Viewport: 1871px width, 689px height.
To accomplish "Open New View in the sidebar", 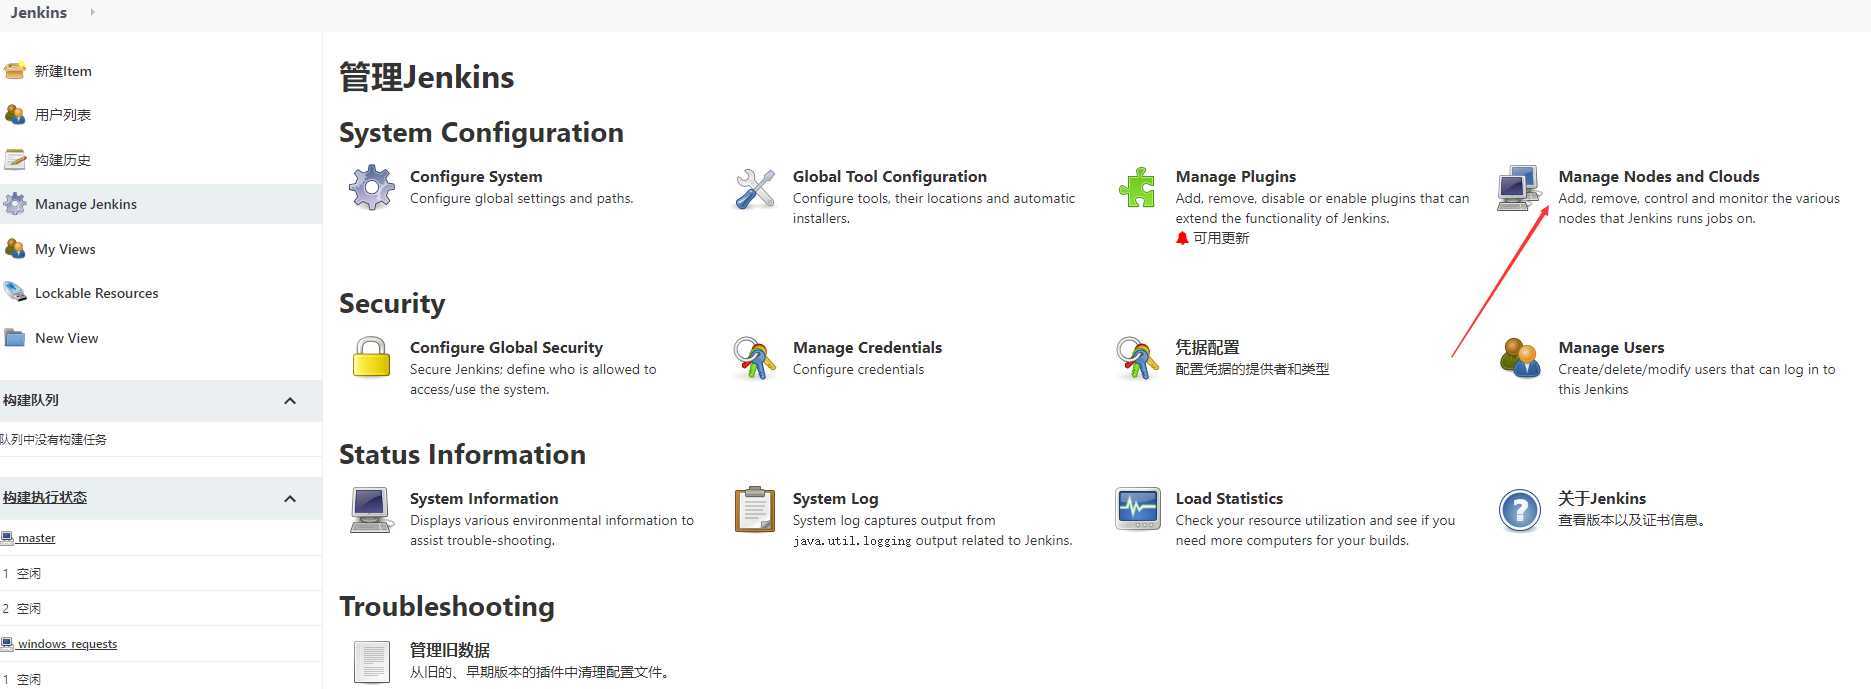I will (x=67, y=338).
